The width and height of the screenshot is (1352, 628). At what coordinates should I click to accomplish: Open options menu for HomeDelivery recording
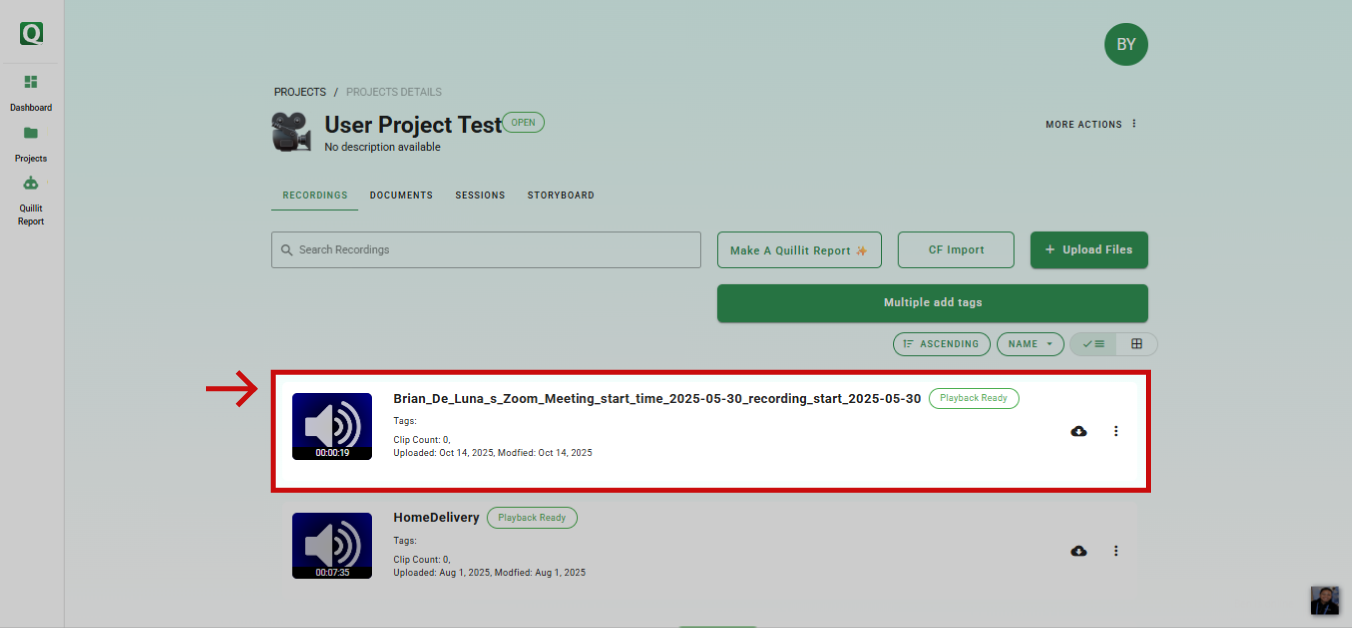click(x=1116, y=551)
